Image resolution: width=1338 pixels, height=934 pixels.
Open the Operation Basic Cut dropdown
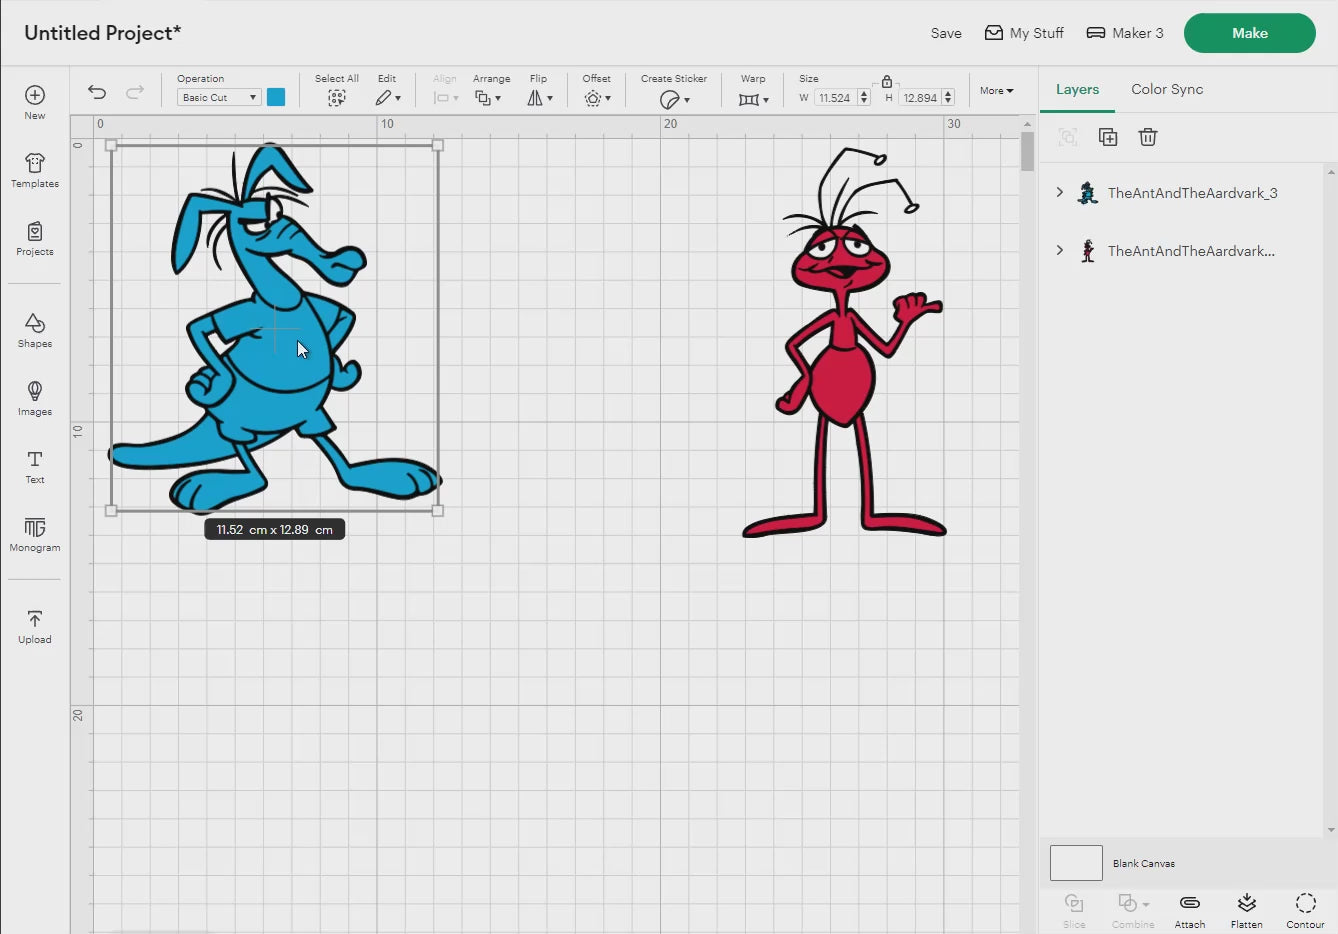[219, 97]
